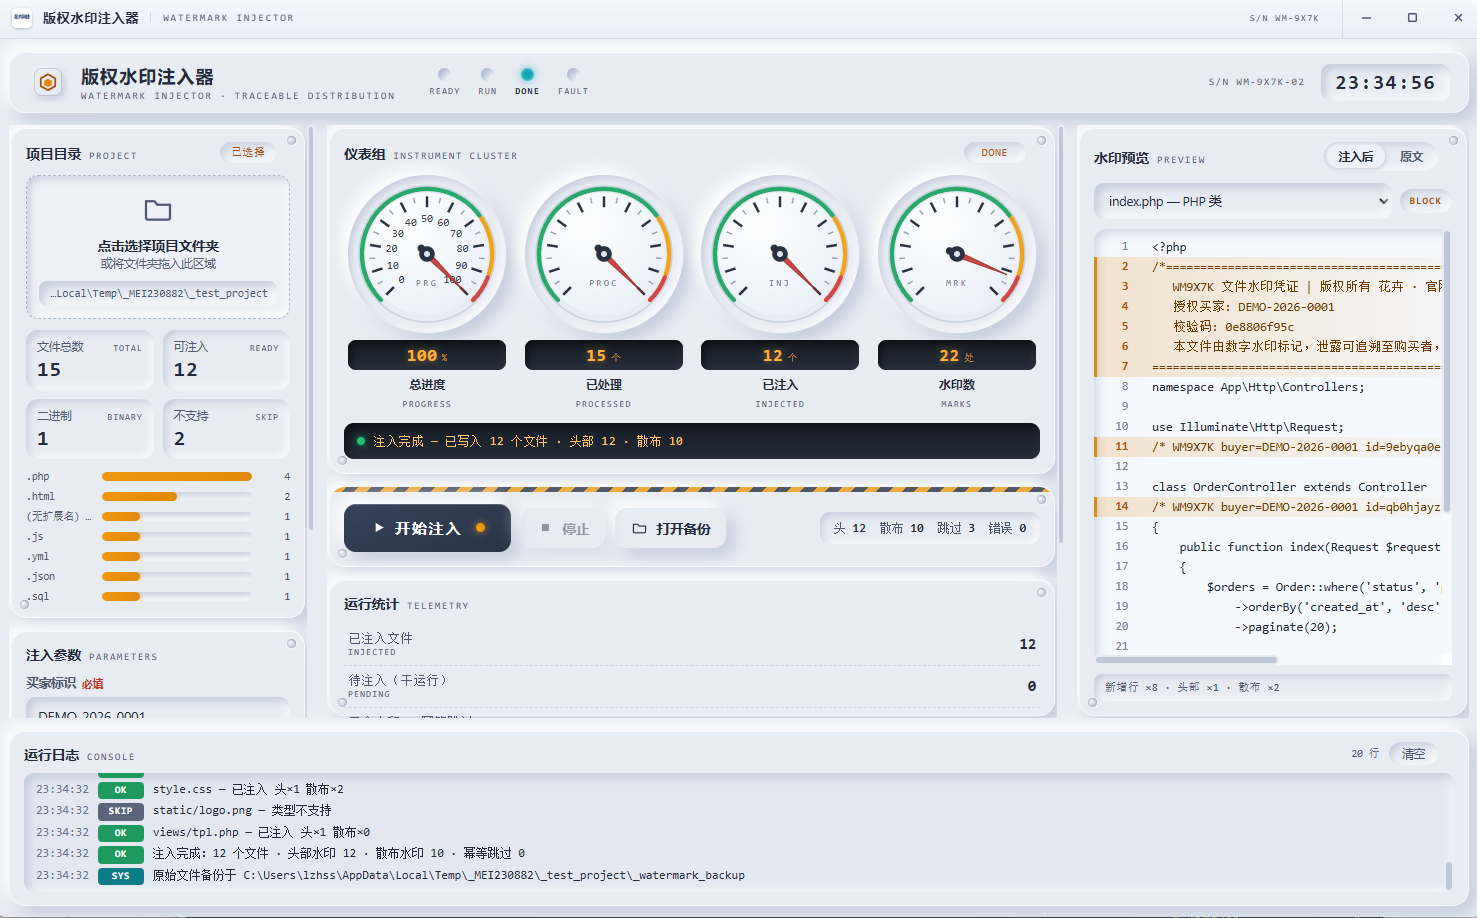Click the READY status indicator light

444,74
